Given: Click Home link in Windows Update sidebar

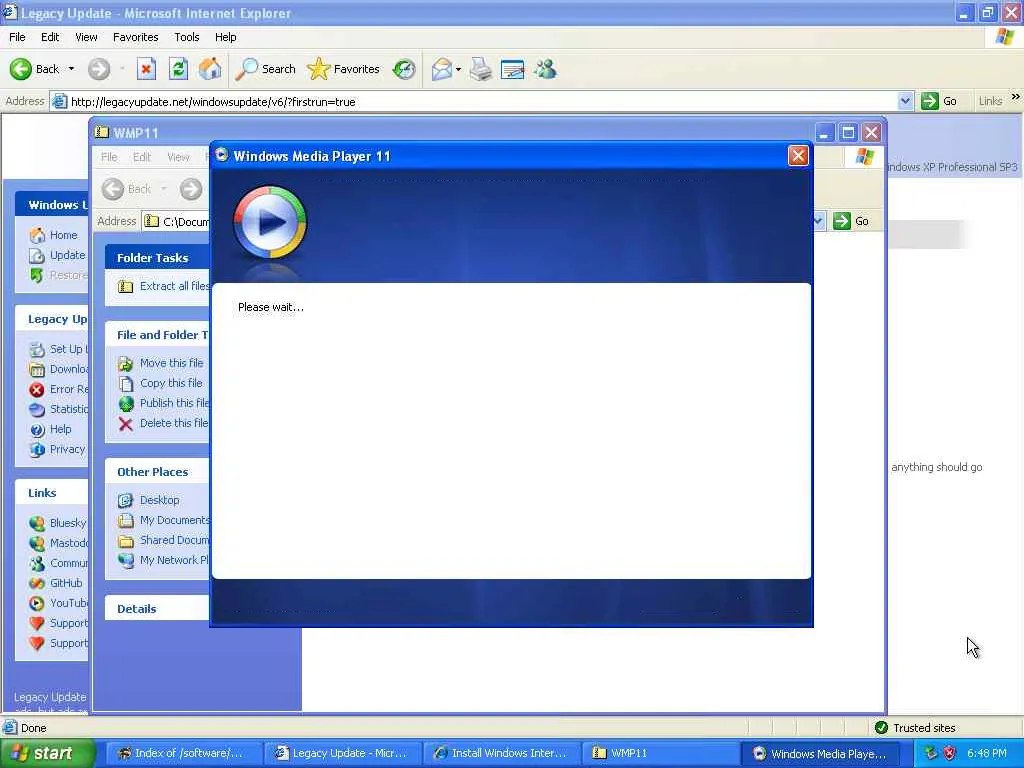Looking at the screenshot, I should [x=54, y=235].
